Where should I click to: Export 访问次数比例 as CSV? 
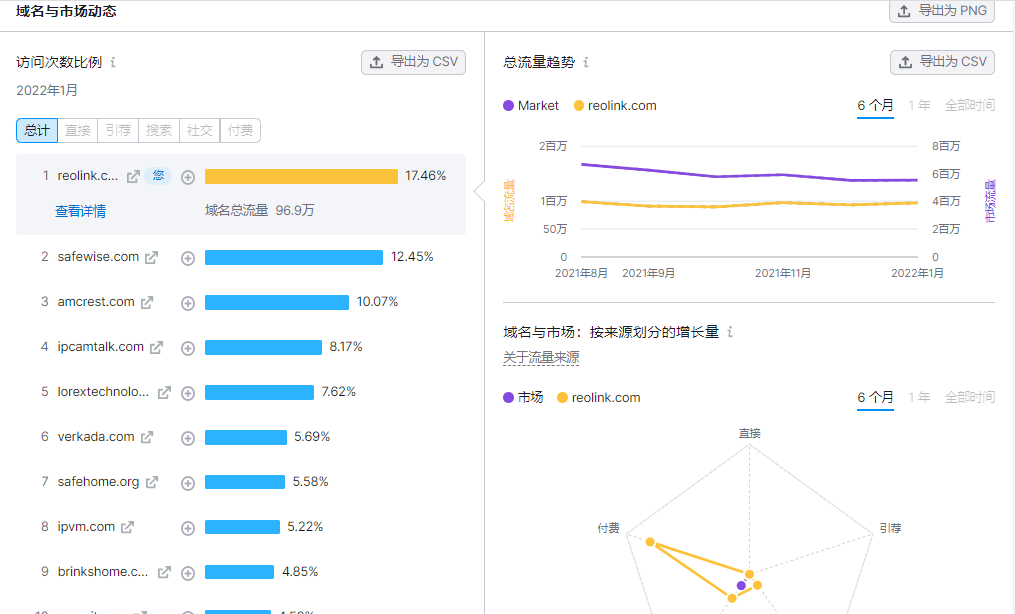coord(414,62)
